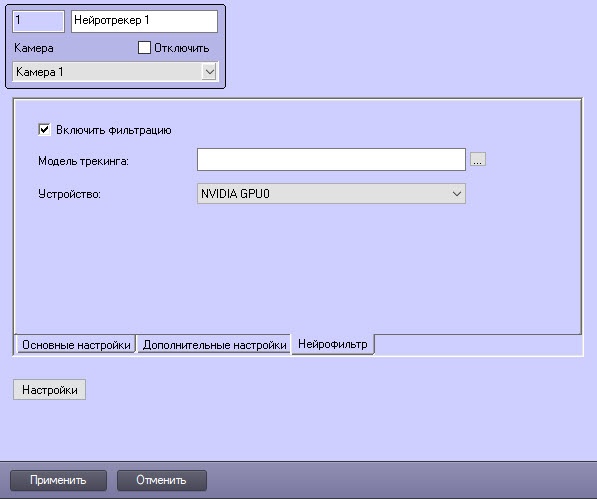This screenshot has height=499, width=597.
Task: Click the Устройство: label
Action: click(x=69, y=194)
